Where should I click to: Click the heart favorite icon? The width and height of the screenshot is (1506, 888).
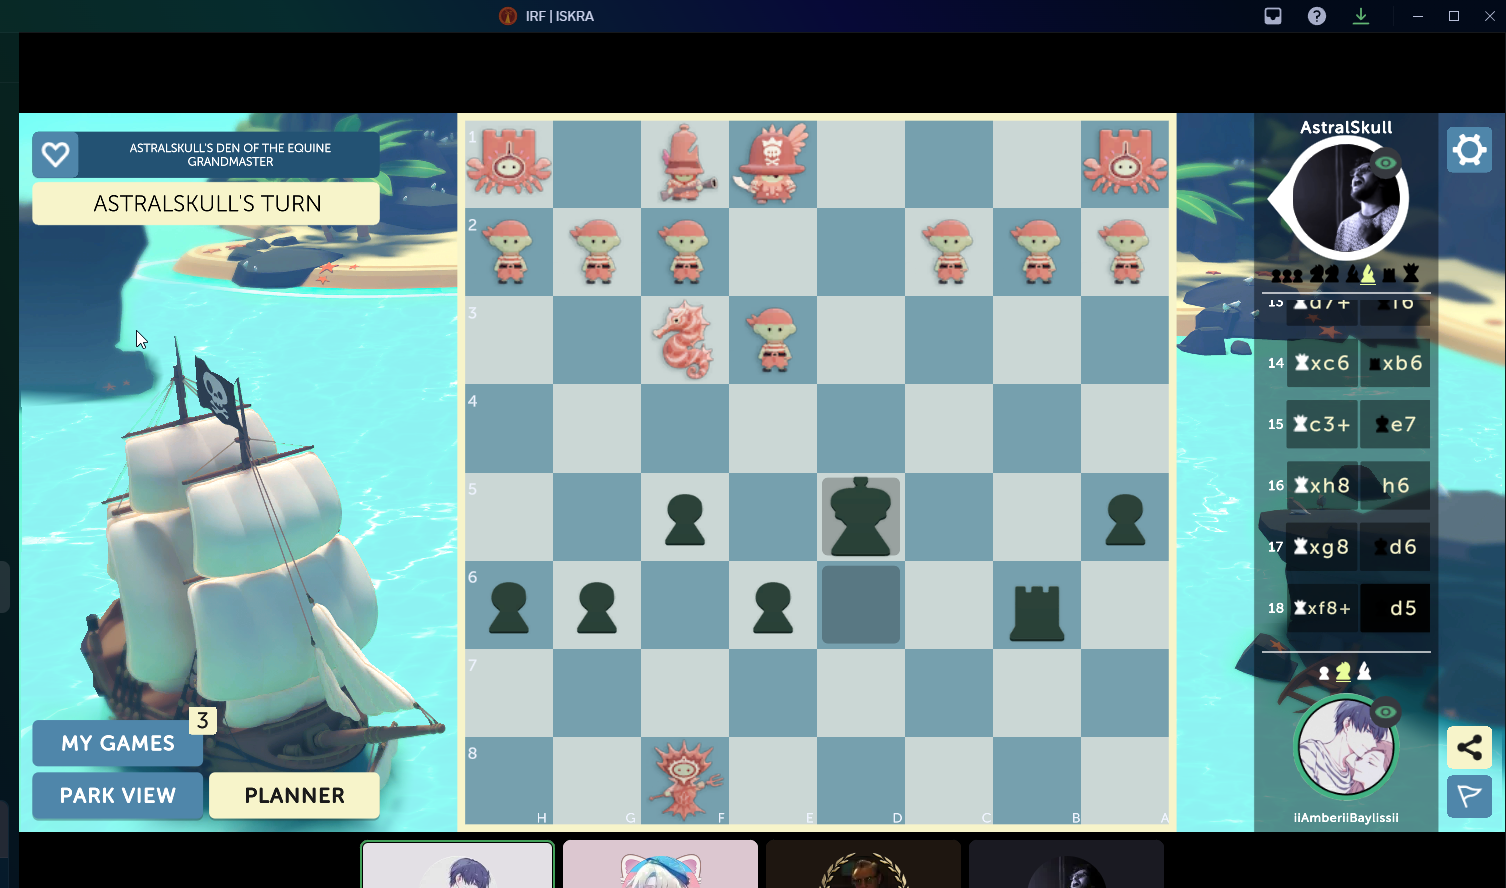pos(55,154)
